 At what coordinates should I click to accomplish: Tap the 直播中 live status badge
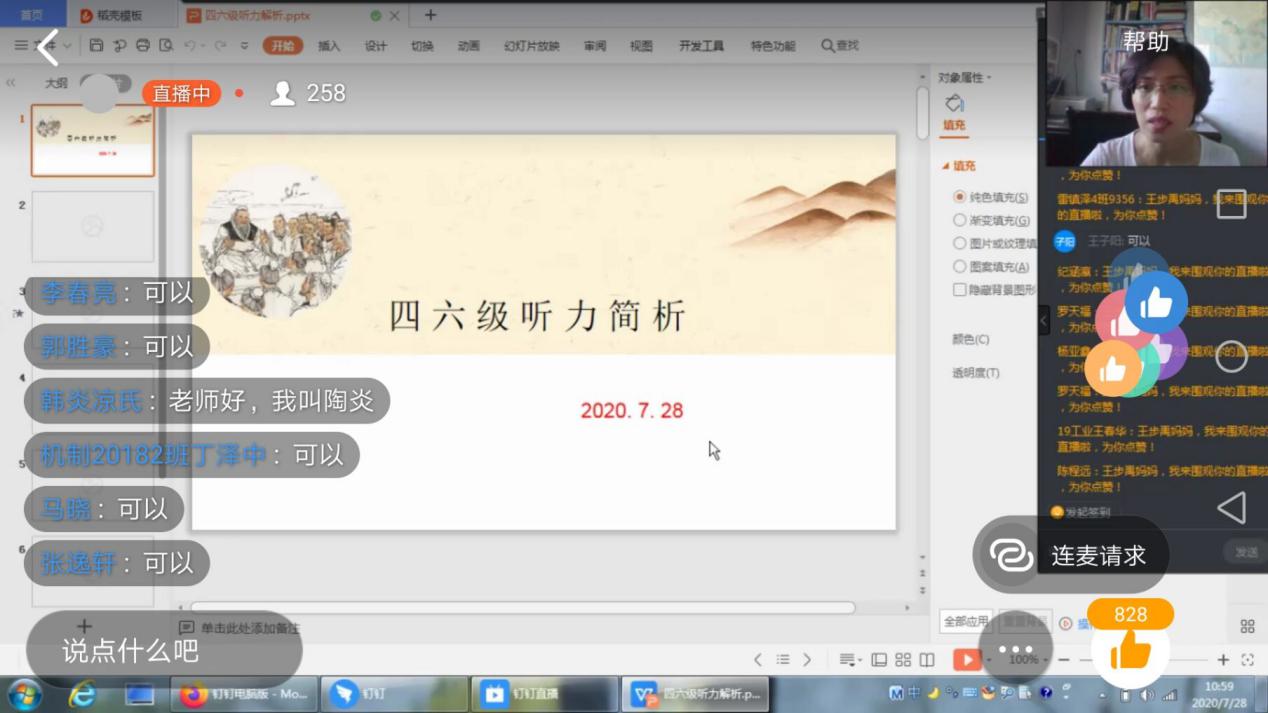[x=181, y=93]
